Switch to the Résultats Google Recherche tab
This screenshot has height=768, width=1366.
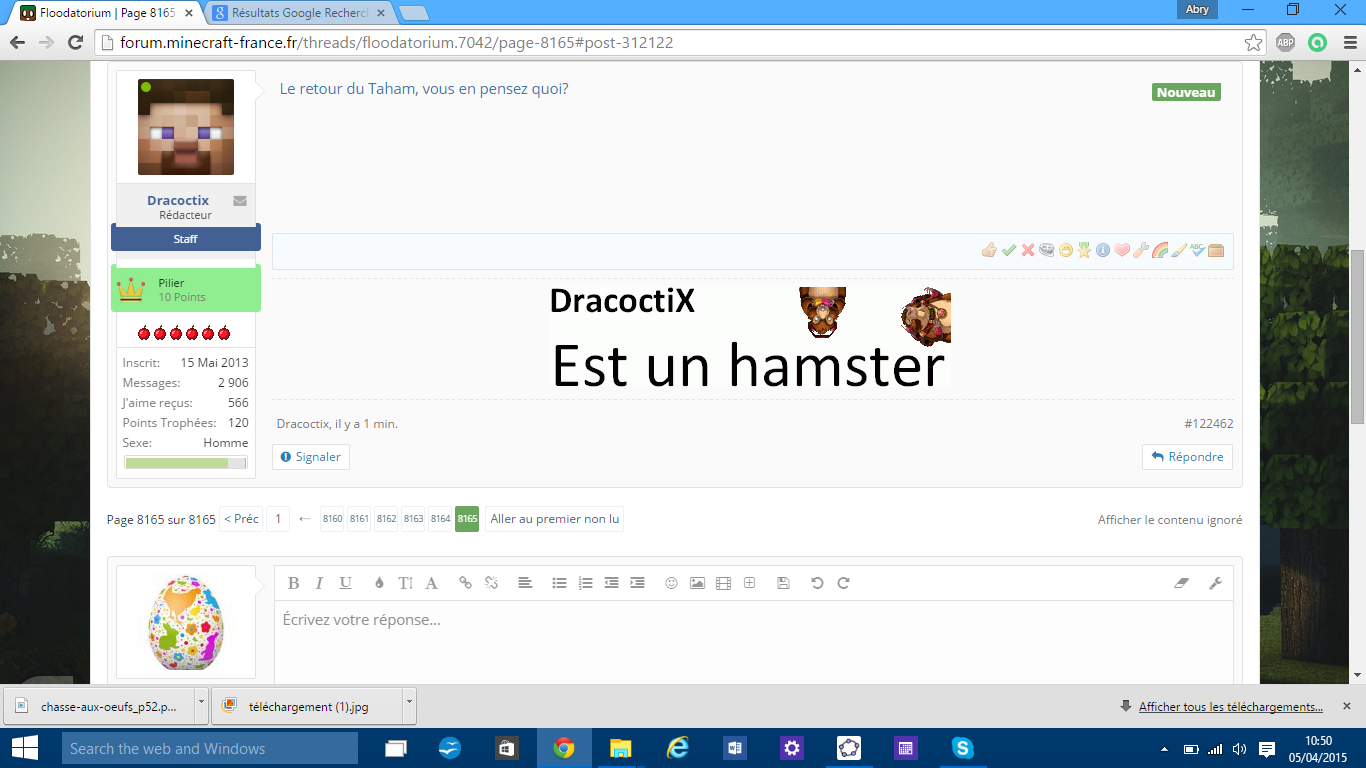(x=300, y=12)
